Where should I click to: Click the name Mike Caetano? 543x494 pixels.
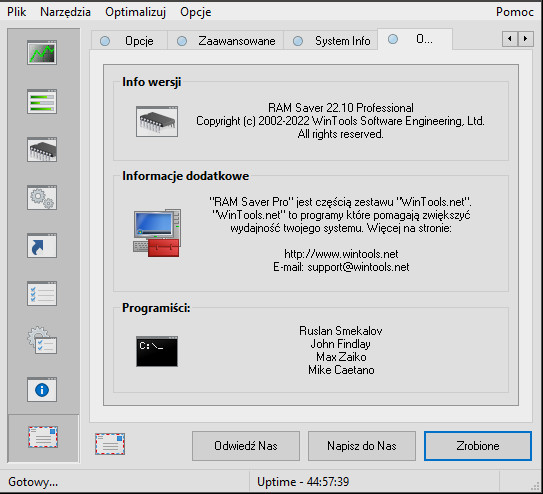341,370
